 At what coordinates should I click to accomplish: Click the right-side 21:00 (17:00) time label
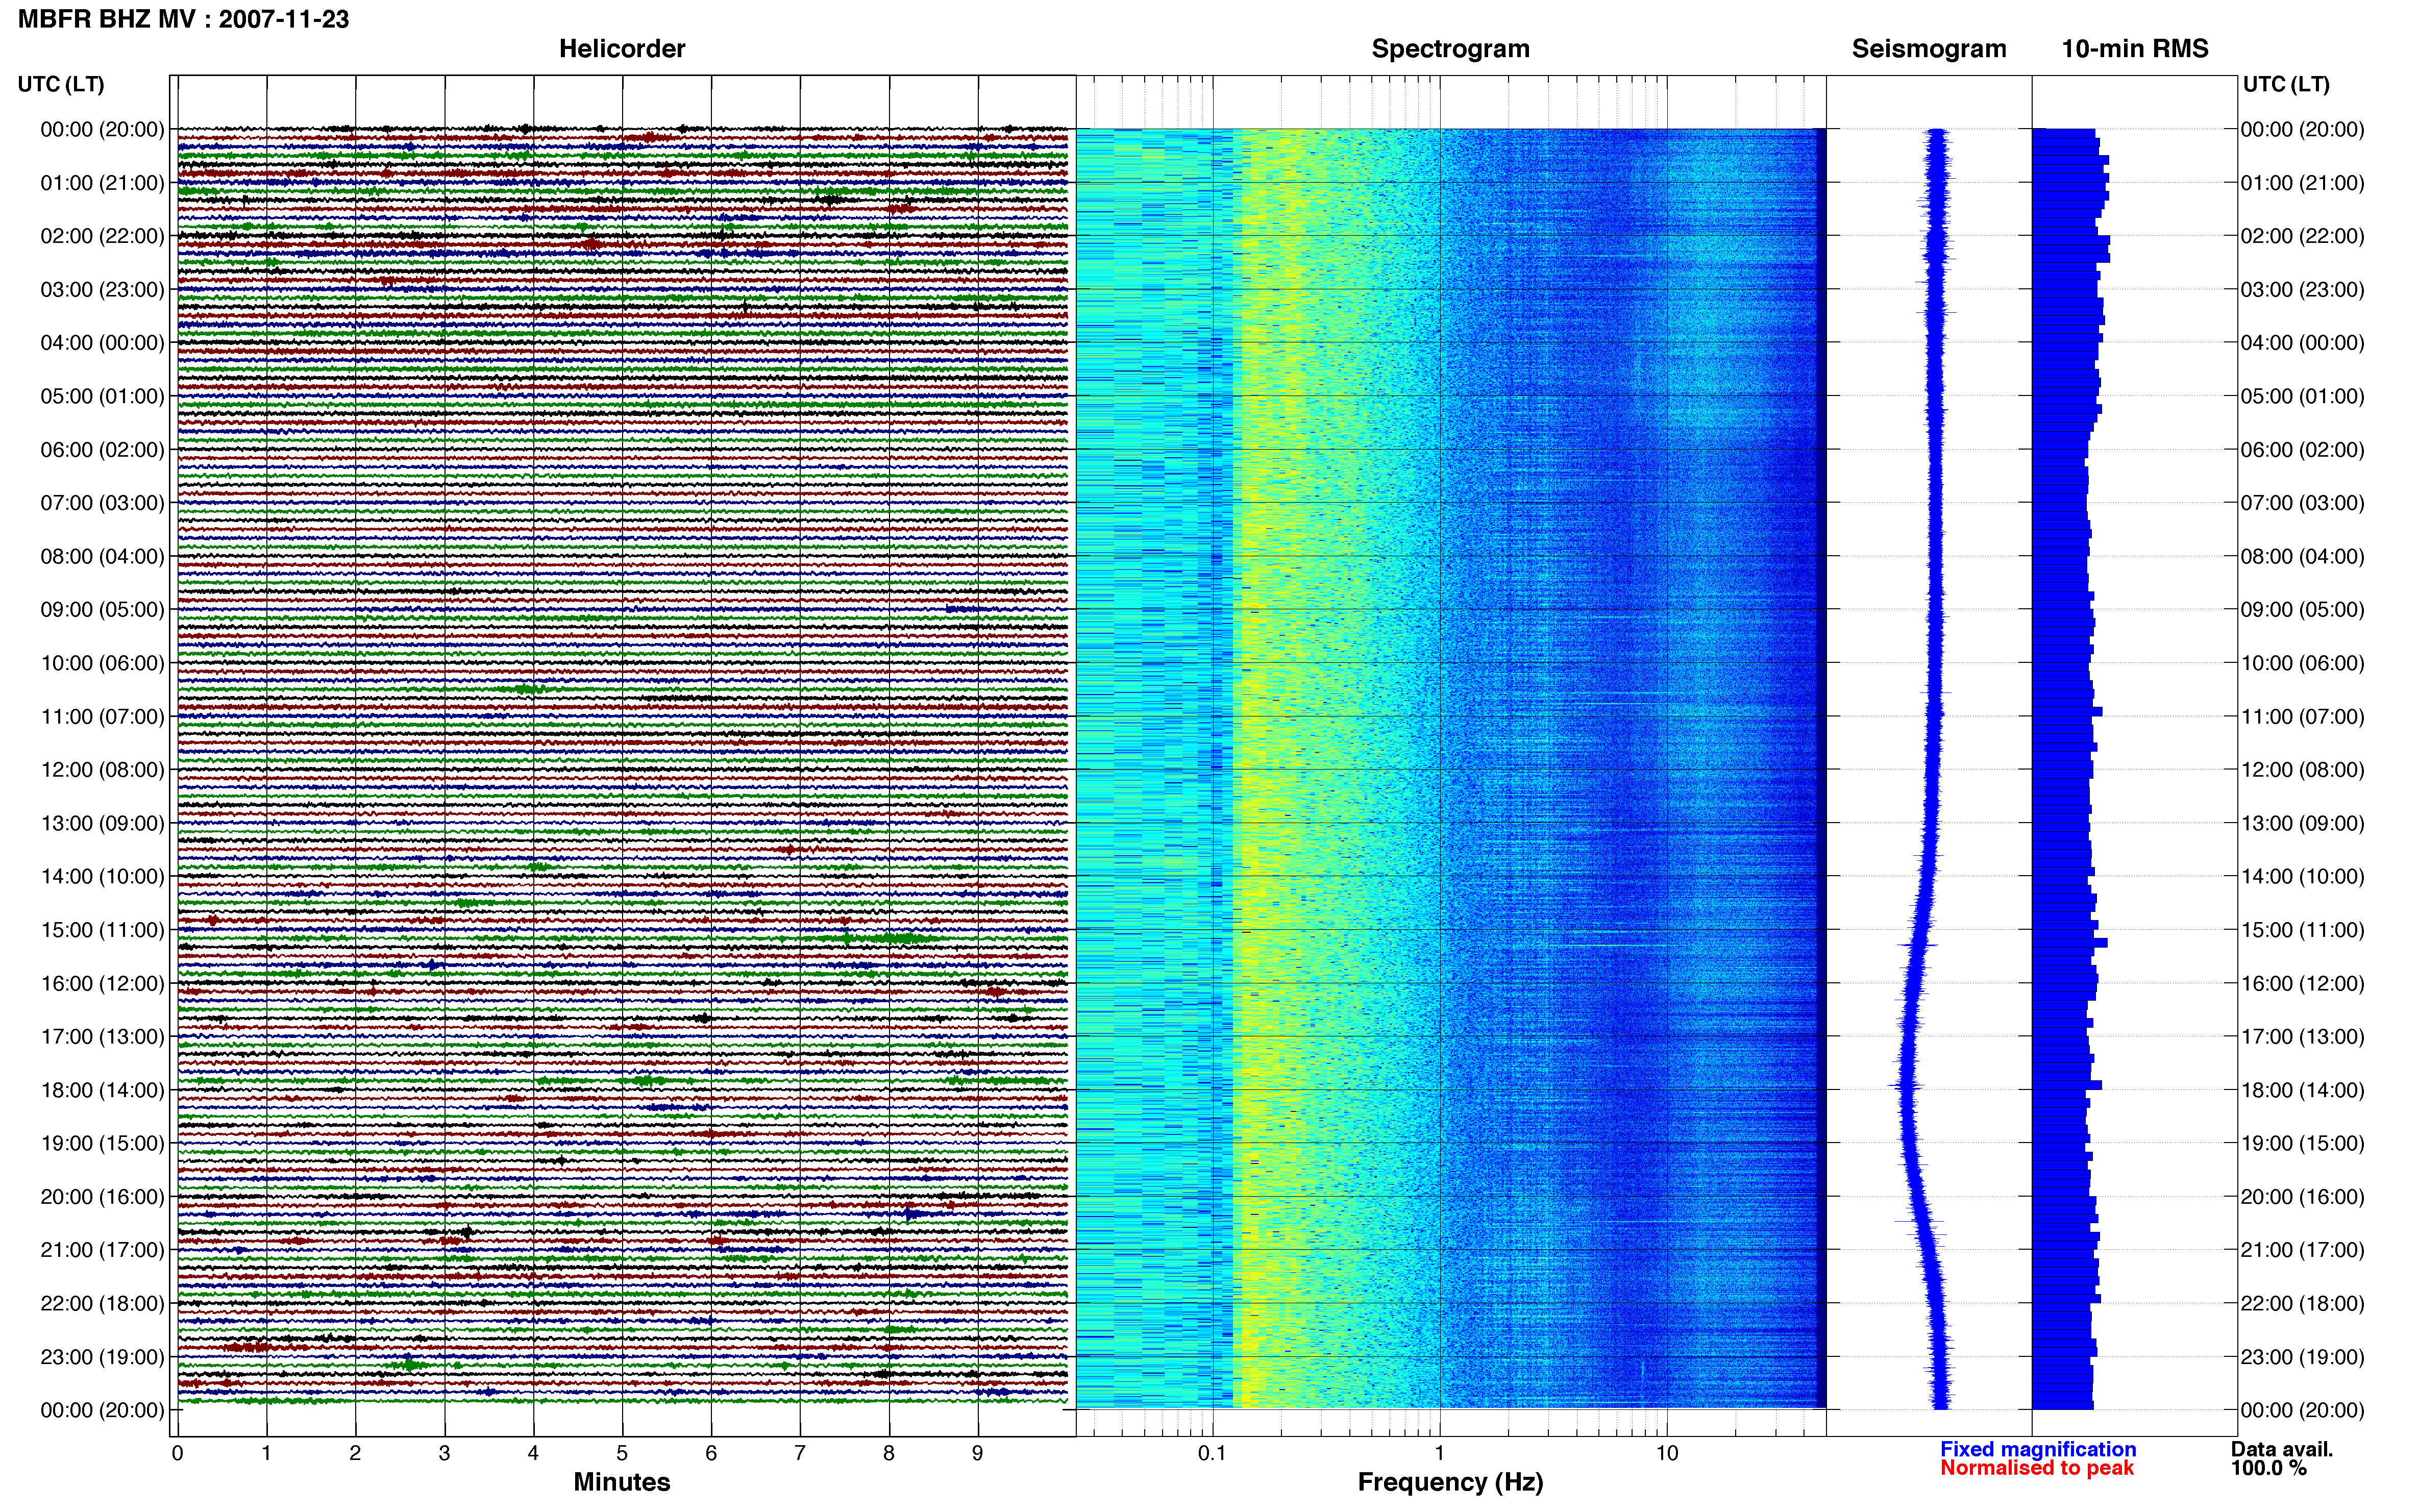pos(2303,1250)
